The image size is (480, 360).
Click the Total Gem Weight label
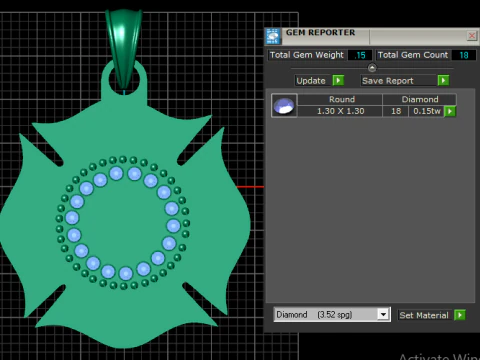point(306,55)
